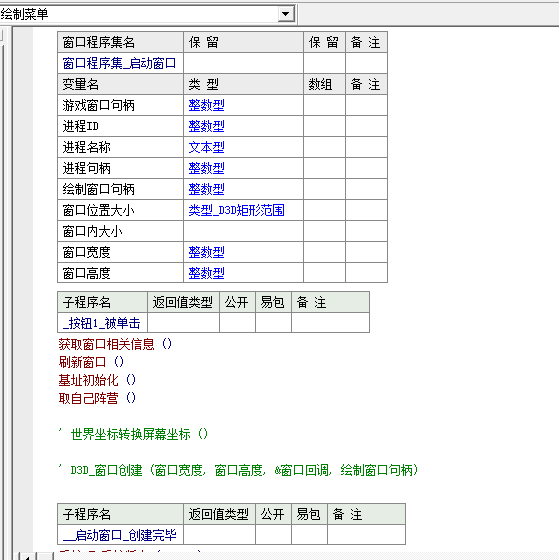Click the 数组 column header
559x560 pixels.
(324, 85)
